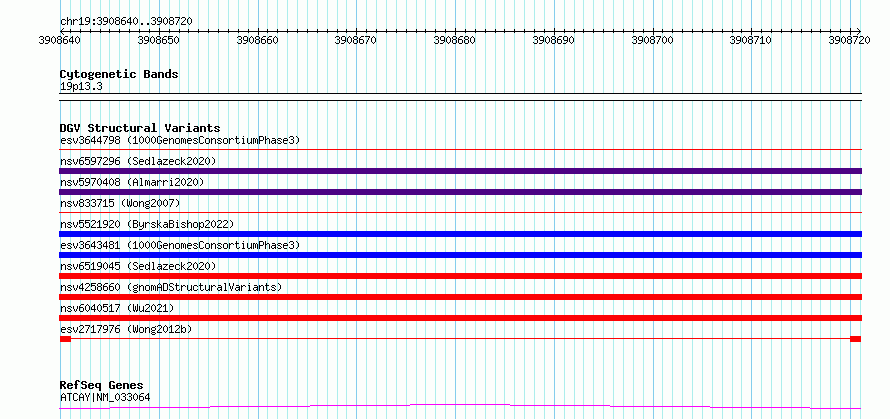This screenshot has height=419, width=890.
Task: Click ruler position 3908680
Action: coord(455,41)
